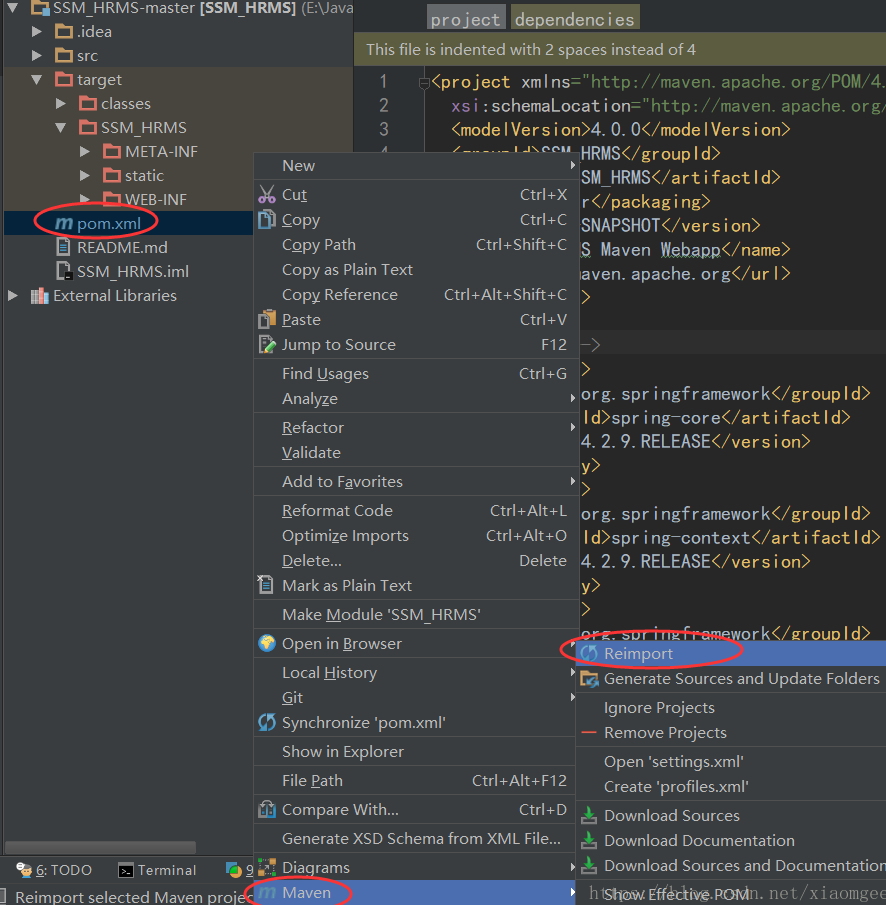Click the Copy documents icon
This screenshot has width=886, height=905.
pos(267,219)
